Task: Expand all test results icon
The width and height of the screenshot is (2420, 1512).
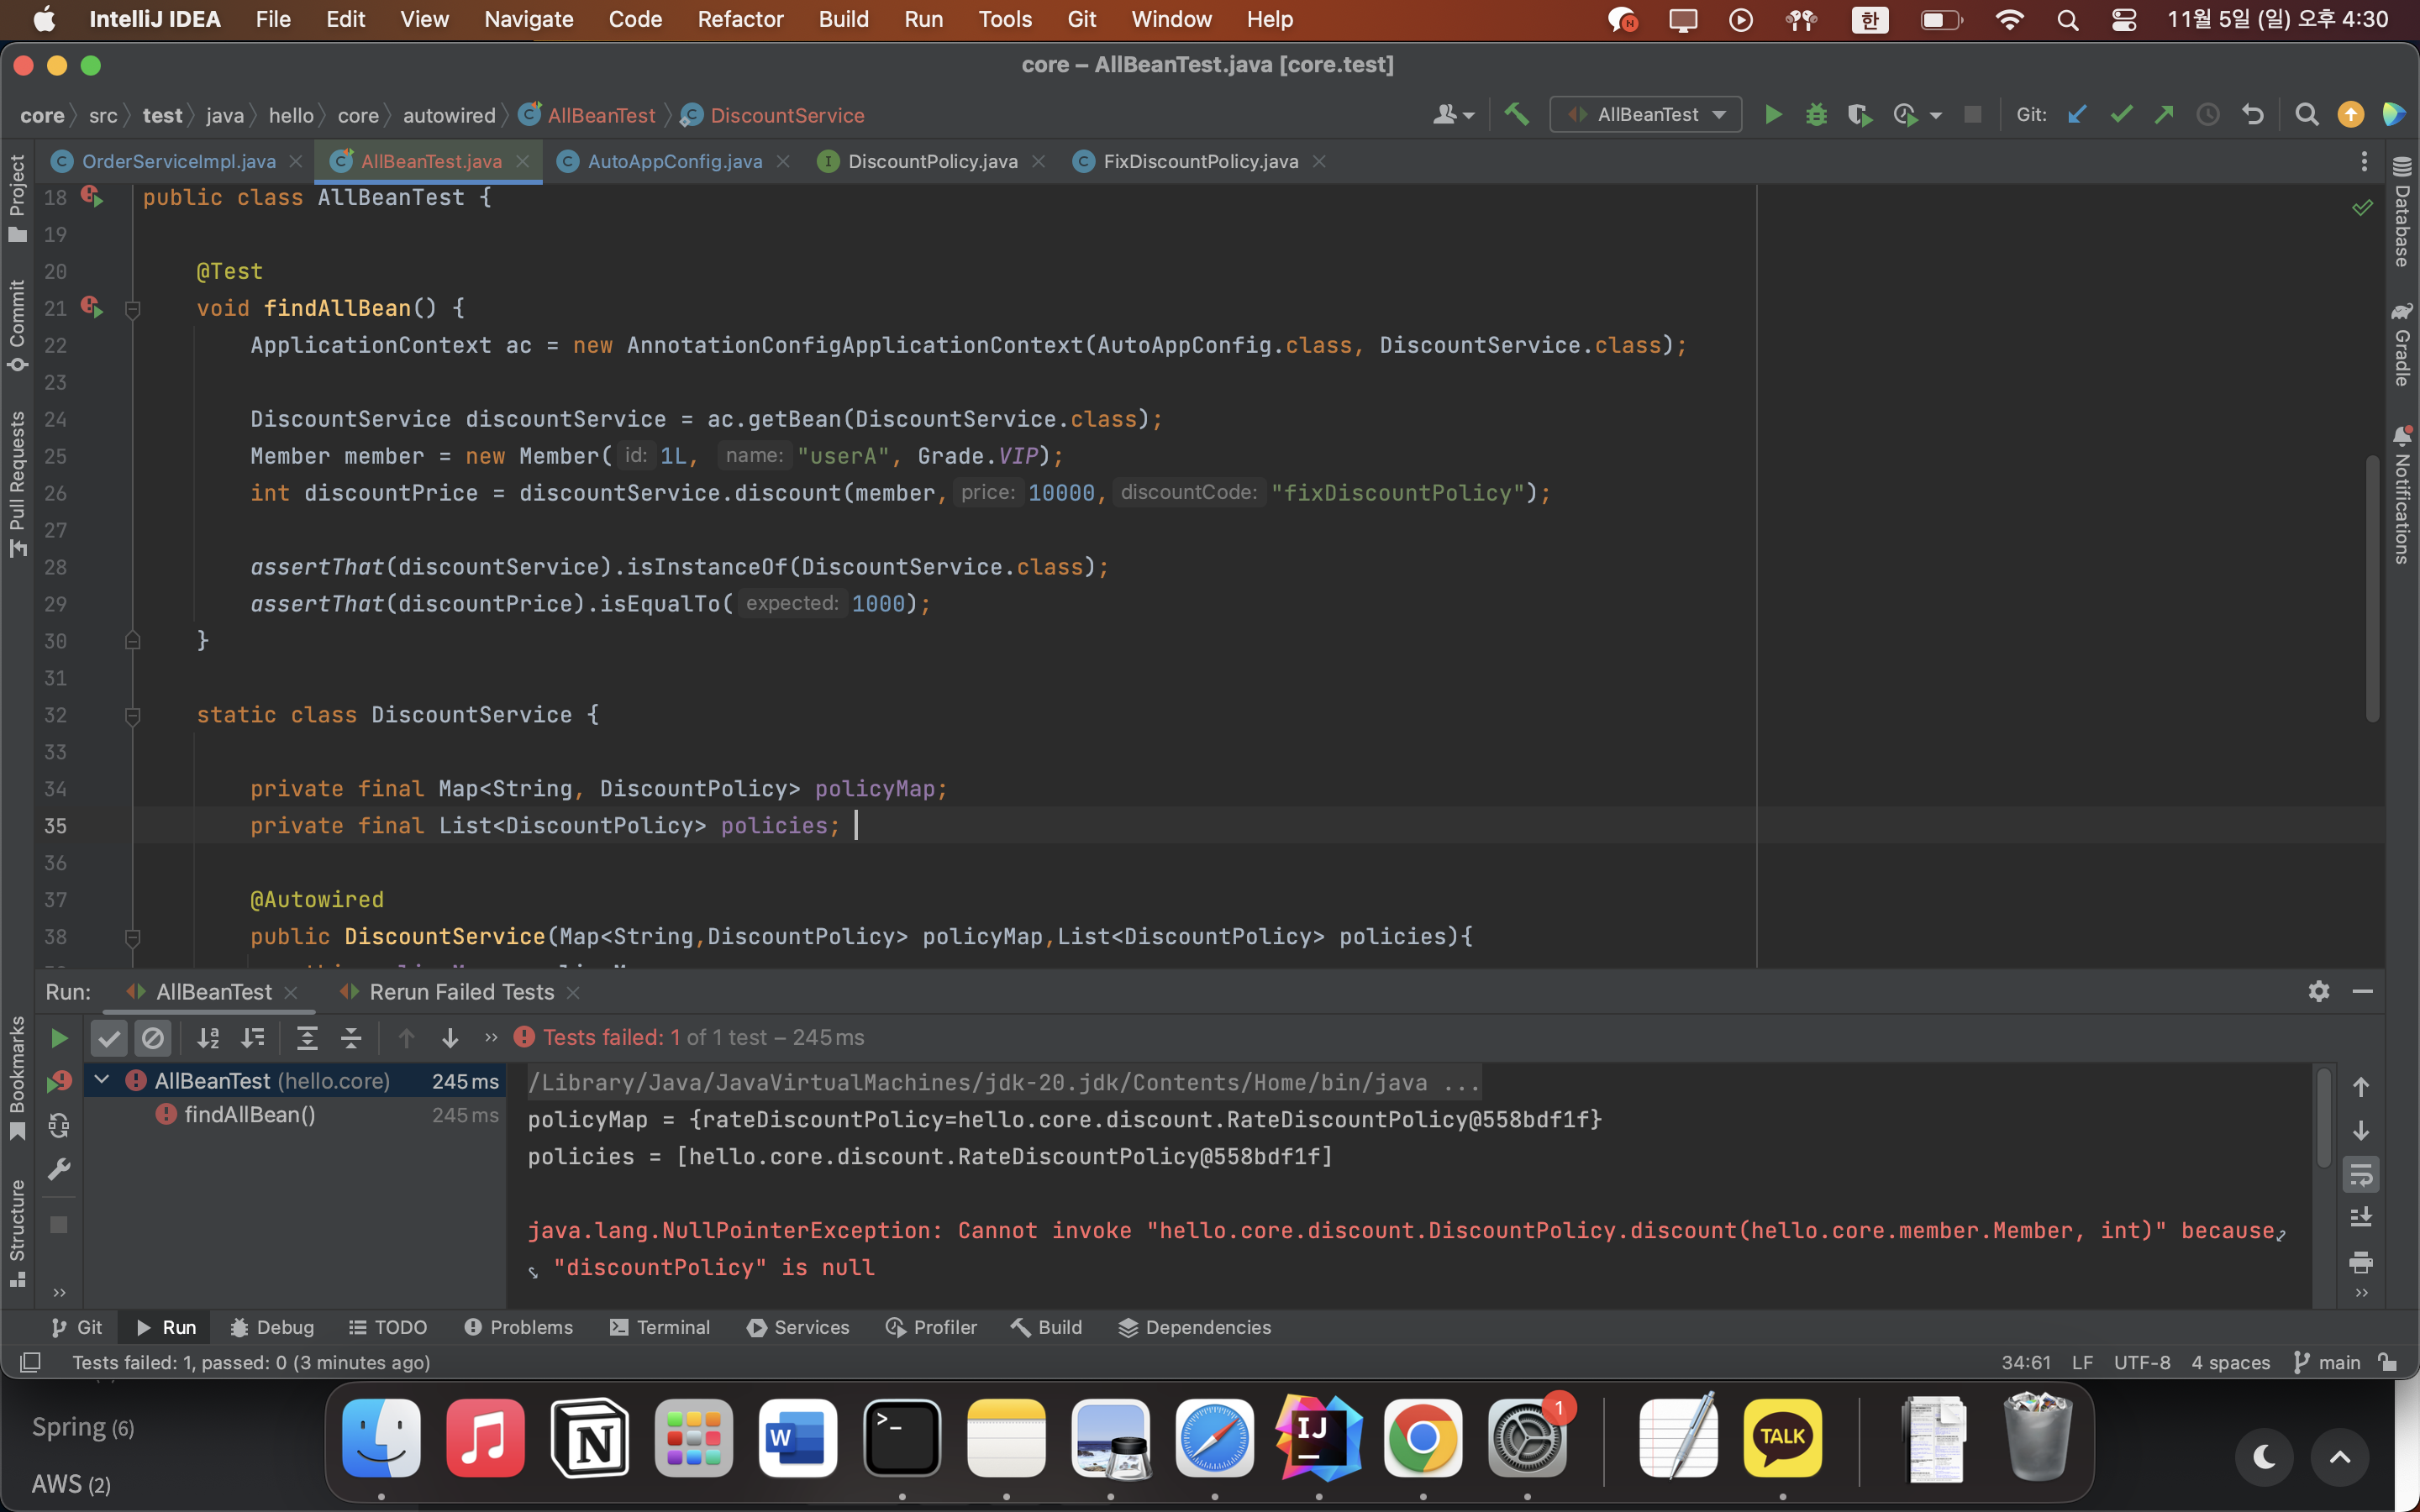Action: tap(307, 1038)
